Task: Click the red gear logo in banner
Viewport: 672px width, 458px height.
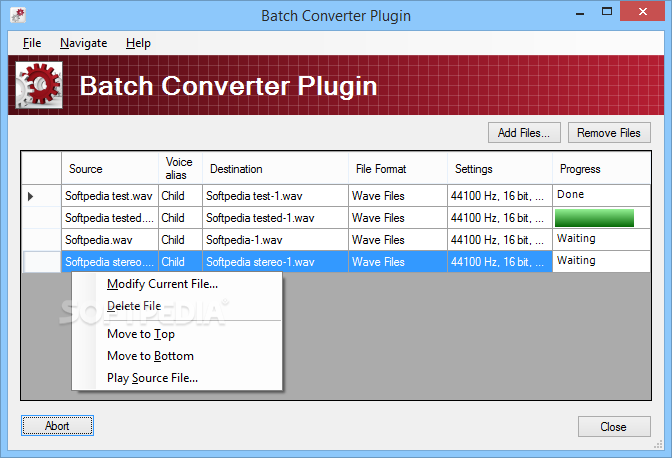Action: [x=39, y=85]
